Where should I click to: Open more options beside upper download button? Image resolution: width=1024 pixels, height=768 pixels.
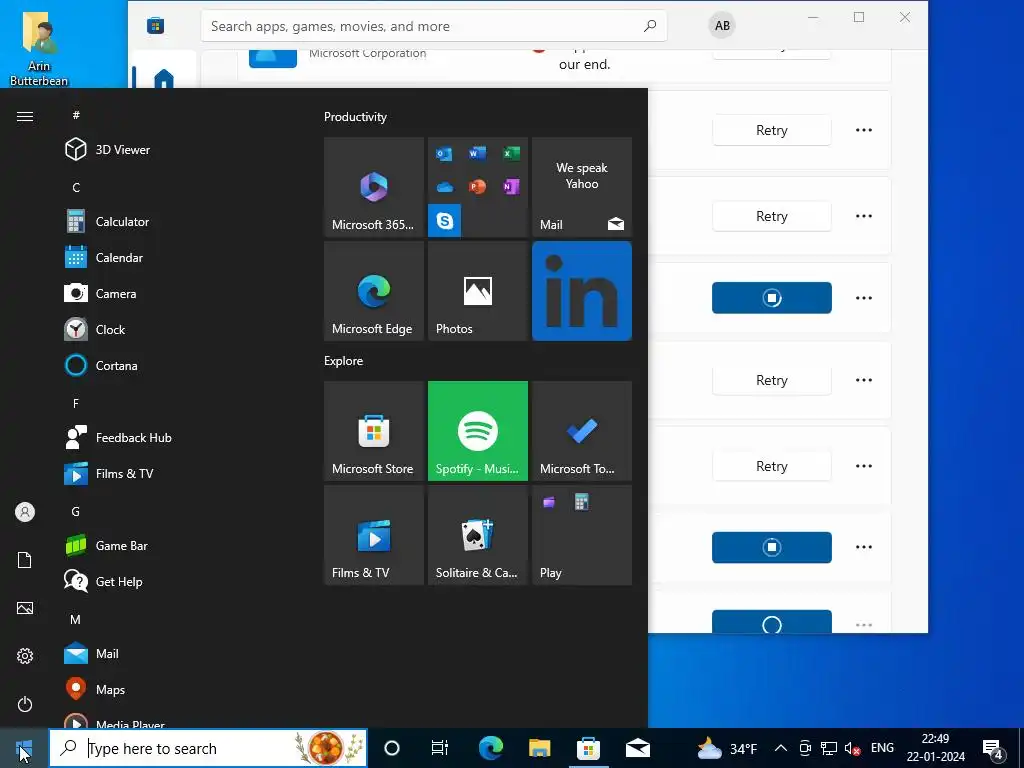point(863,298)
